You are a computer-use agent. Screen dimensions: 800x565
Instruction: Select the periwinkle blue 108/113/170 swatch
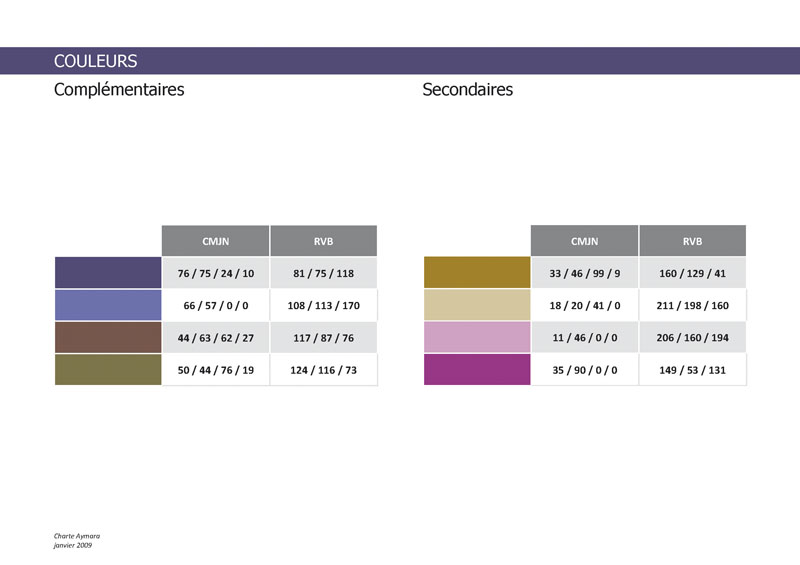(108, 305)
